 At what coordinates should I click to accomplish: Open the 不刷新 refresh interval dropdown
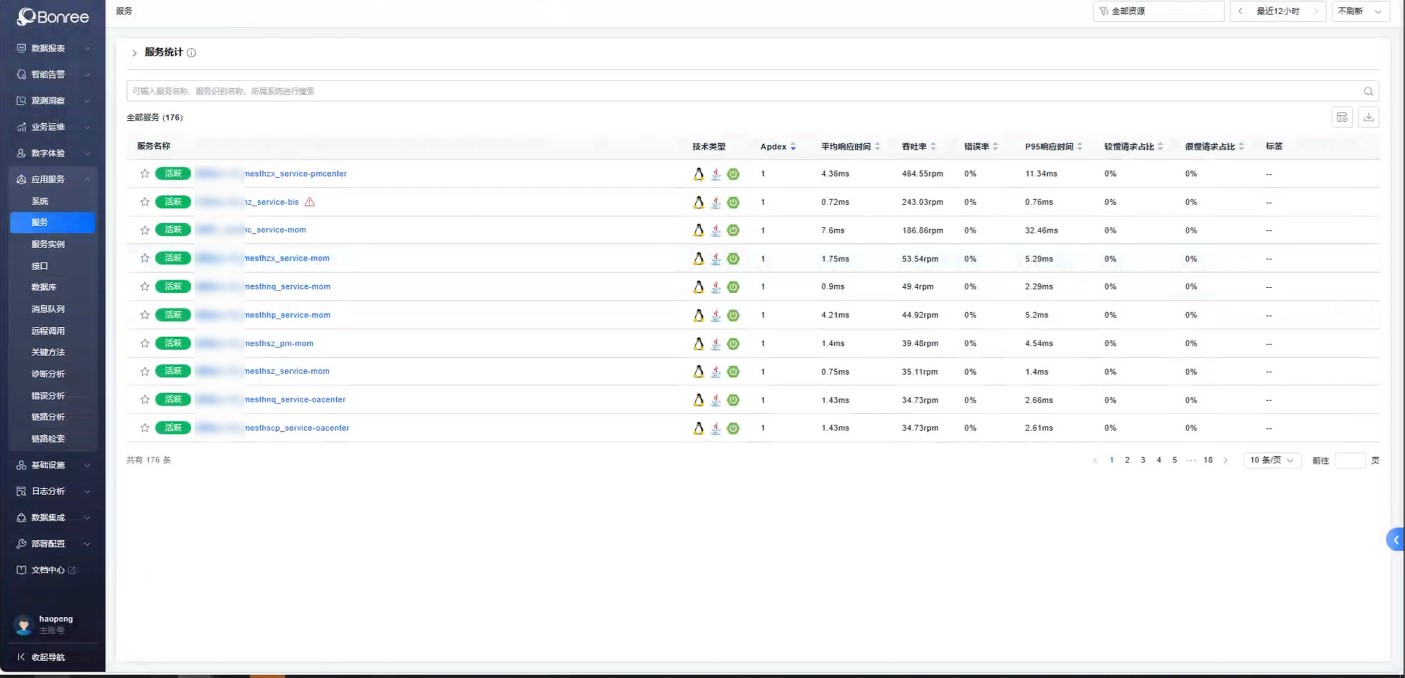[x=1360, y=11]
